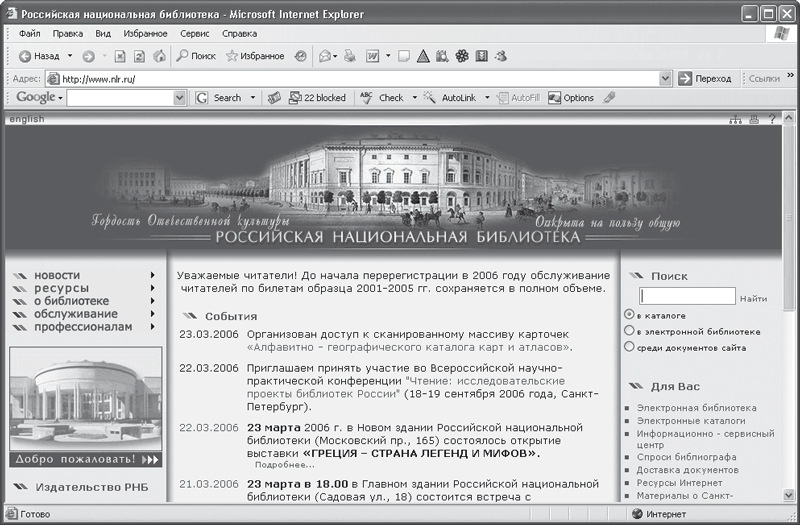Screen dimensions: 800x525
Task: Open the site map icon on page
Action: 736,120
